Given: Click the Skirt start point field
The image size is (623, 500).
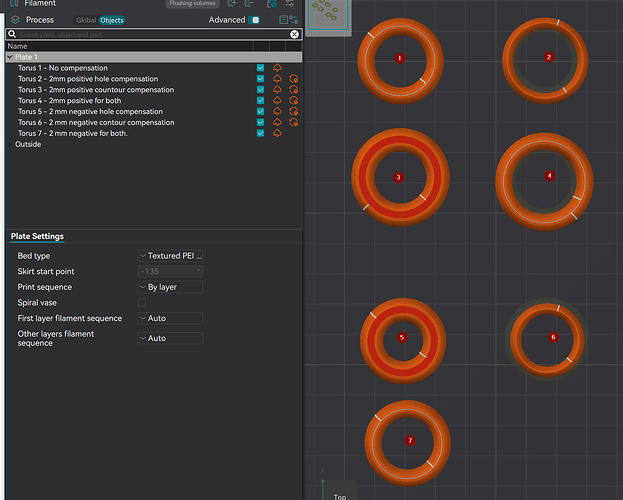Looking at the screenshot, I should click(170, 271).
